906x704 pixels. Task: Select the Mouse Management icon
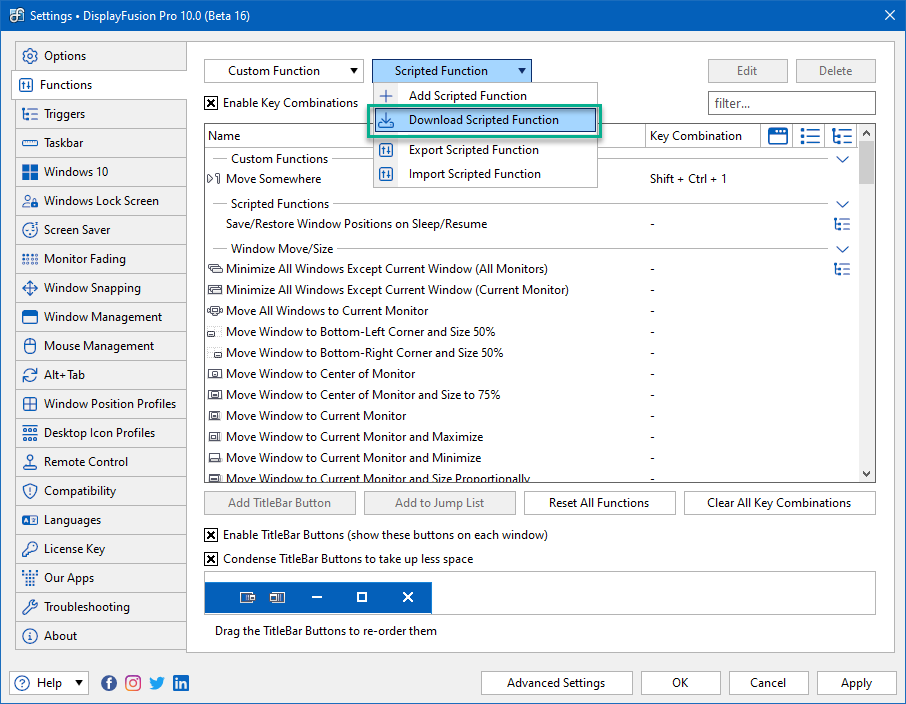coord(29,346)
